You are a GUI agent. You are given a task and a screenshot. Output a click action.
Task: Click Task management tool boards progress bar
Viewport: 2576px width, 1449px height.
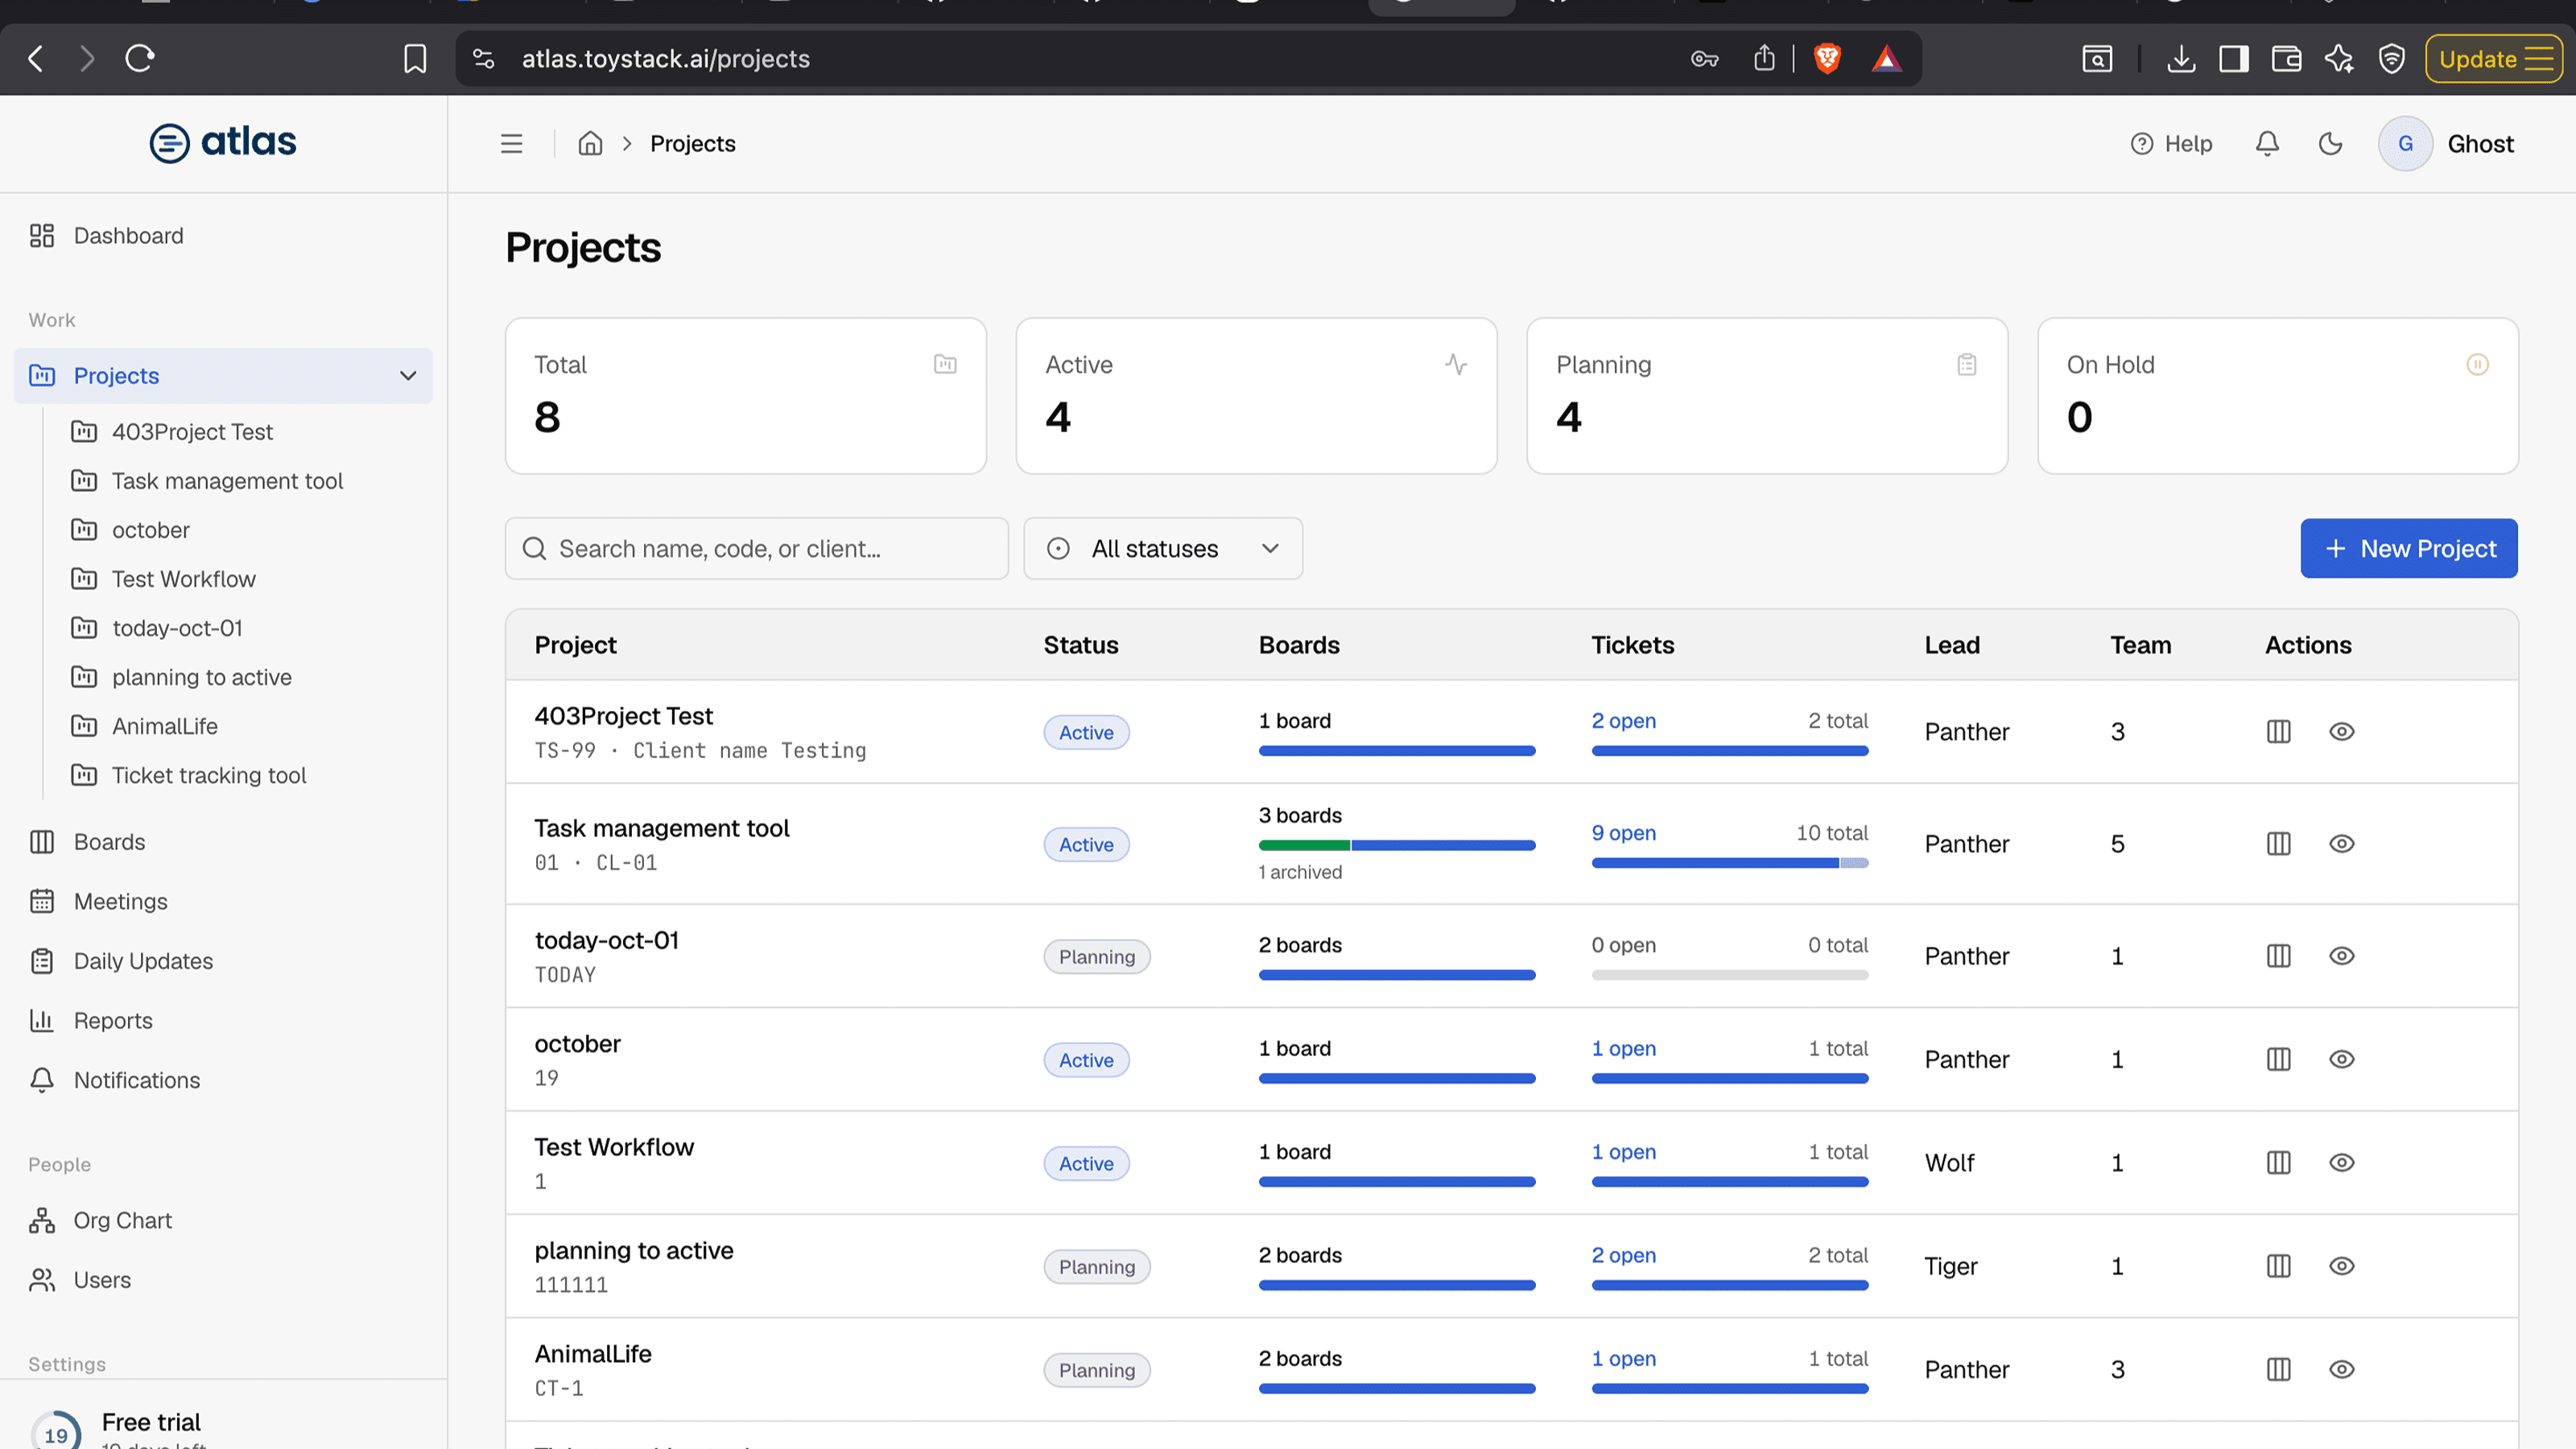click(1397, 846)
